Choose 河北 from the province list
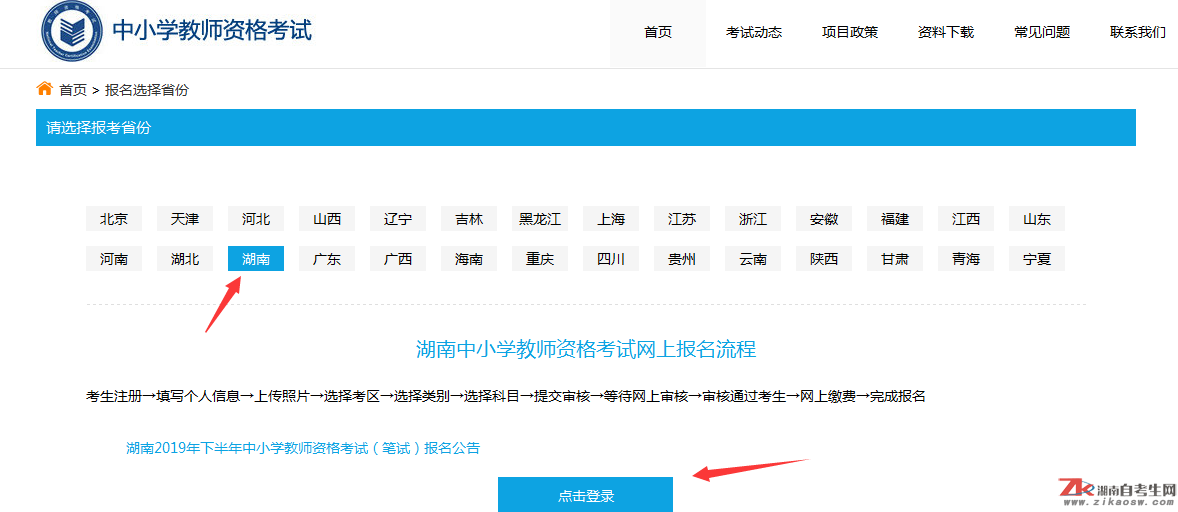The height and width of the screenshot is (512, 1178). point(255,219)
